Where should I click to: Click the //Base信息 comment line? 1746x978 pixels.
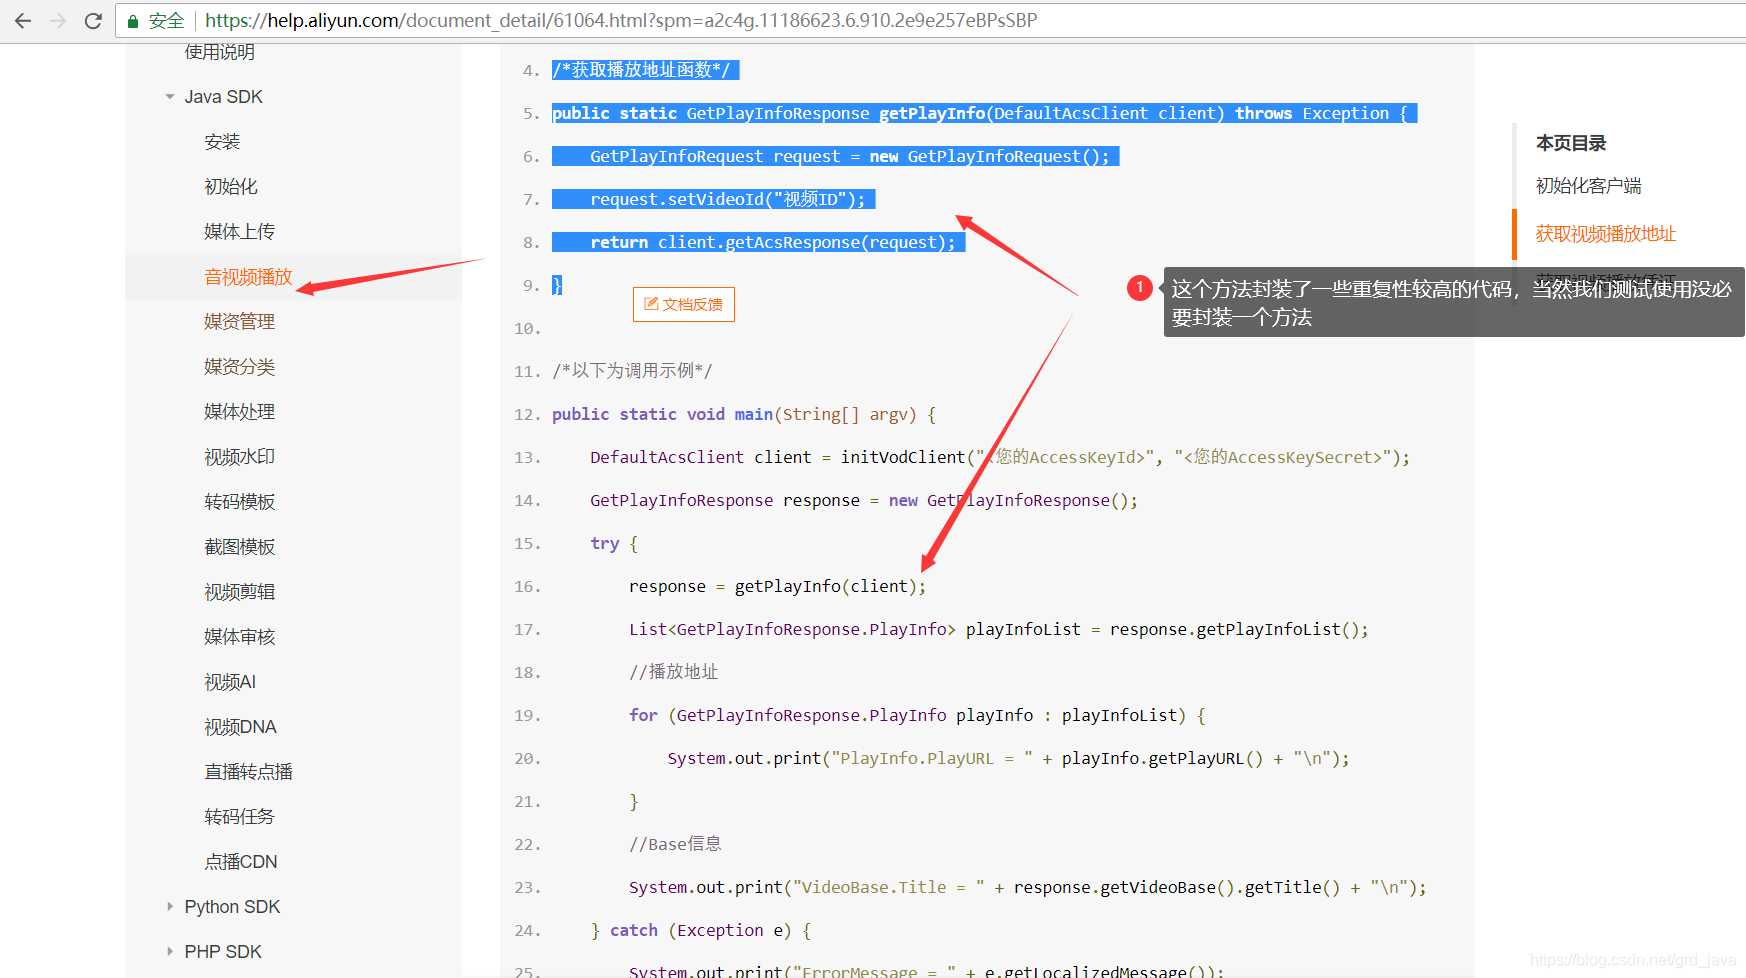(675, 844)
